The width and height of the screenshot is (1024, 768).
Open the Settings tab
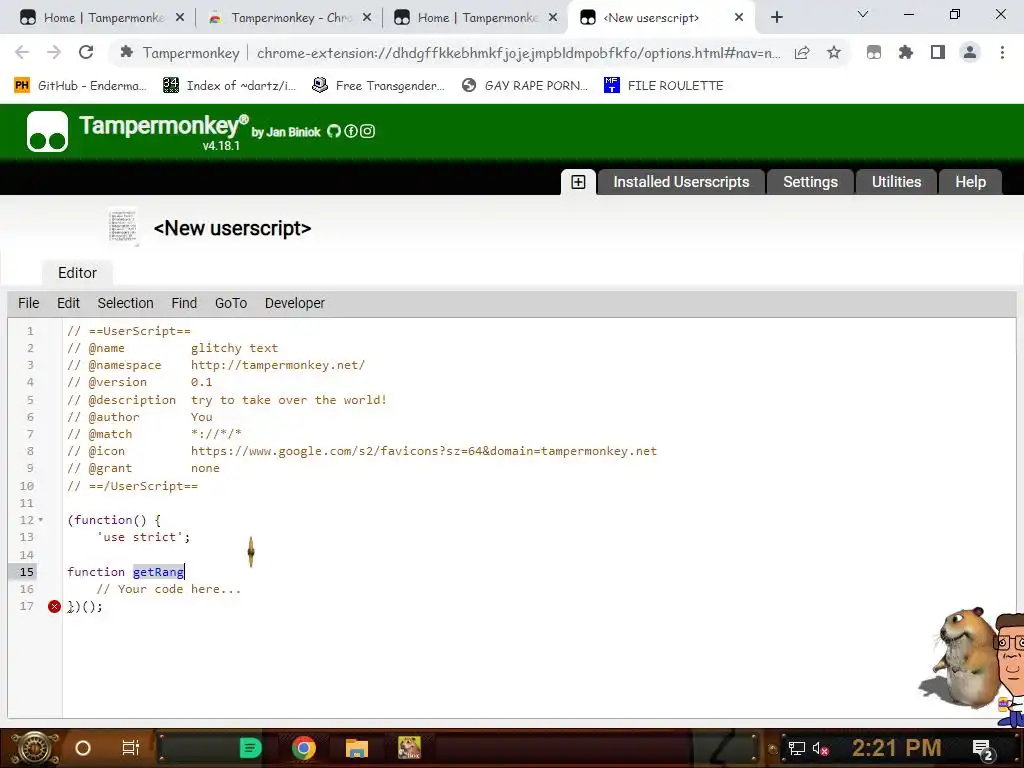(810, 182)
